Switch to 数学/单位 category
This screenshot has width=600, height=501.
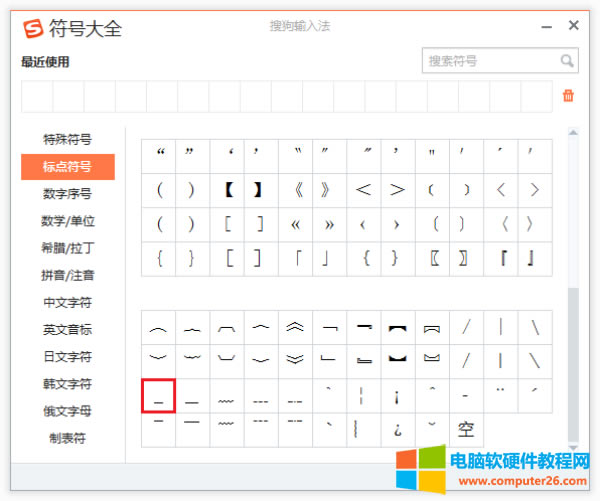coord(68,220)
